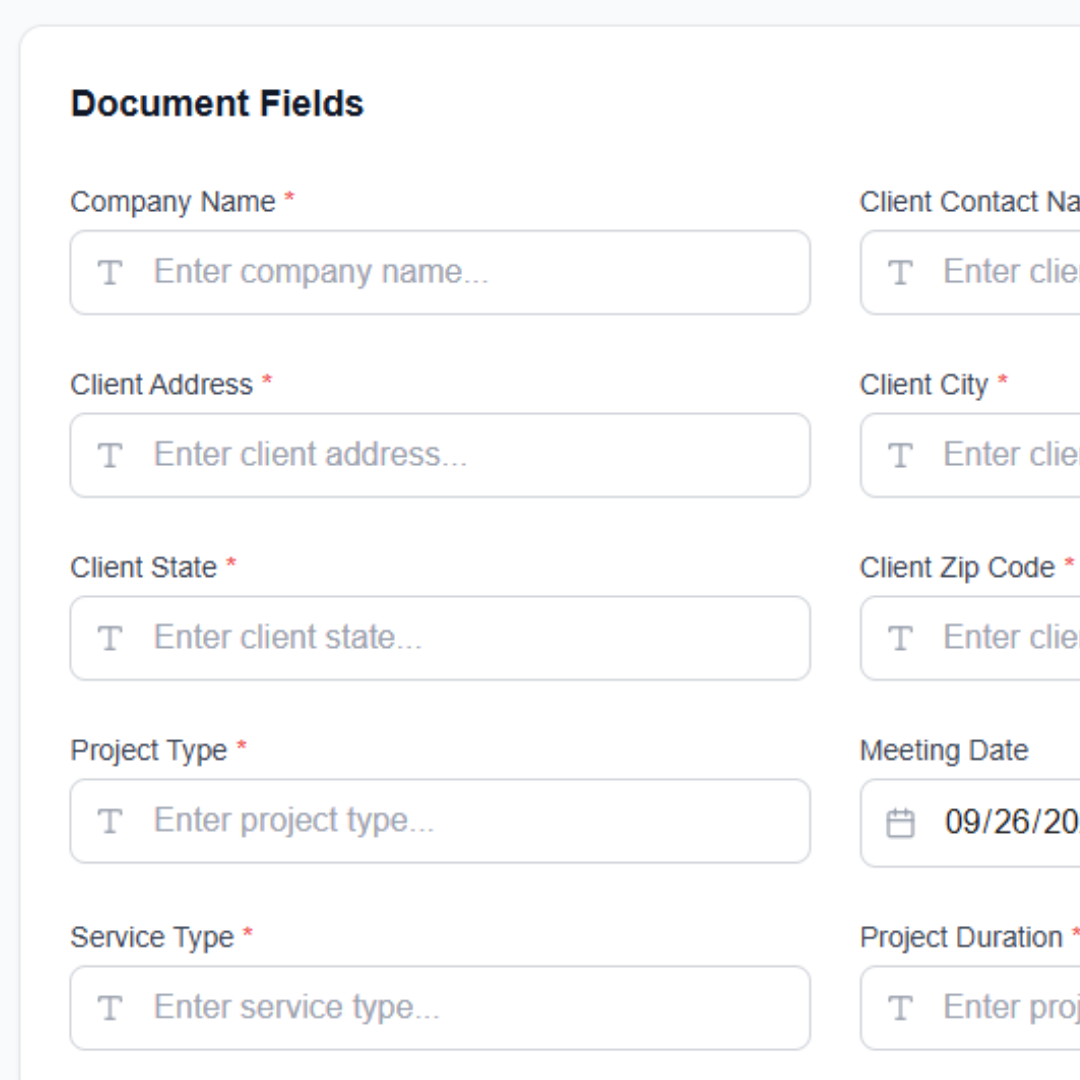Click the text icon in Client Zip Code field

coord(901,639)
